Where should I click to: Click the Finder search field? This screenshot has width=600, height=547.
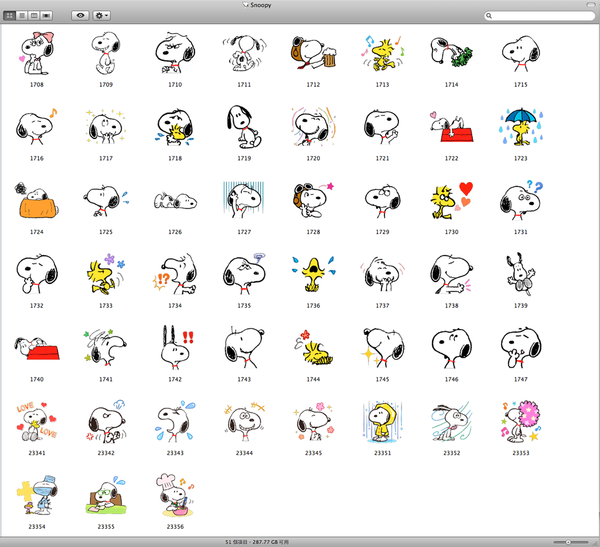pyautogui.click(x=540, y=16)
